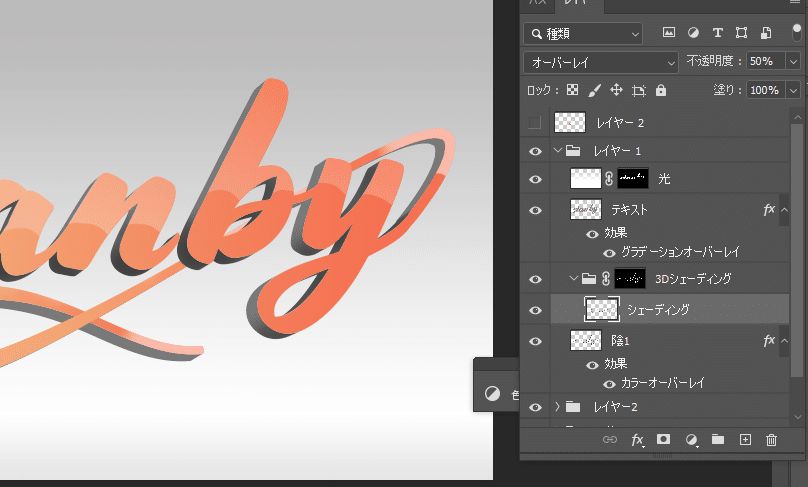Screen dimensions: 808x487
Task: Select the 3Dシェーディング group mask thumbnail
Action: click(x=630, y=278)
